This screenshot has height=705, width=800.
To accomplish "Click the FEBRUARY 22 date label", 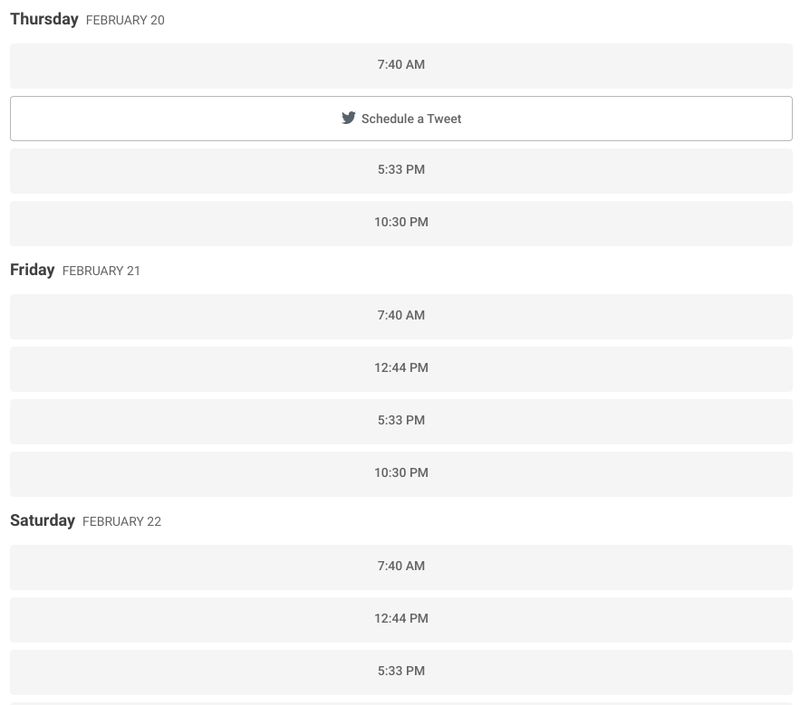I will 121,521.
